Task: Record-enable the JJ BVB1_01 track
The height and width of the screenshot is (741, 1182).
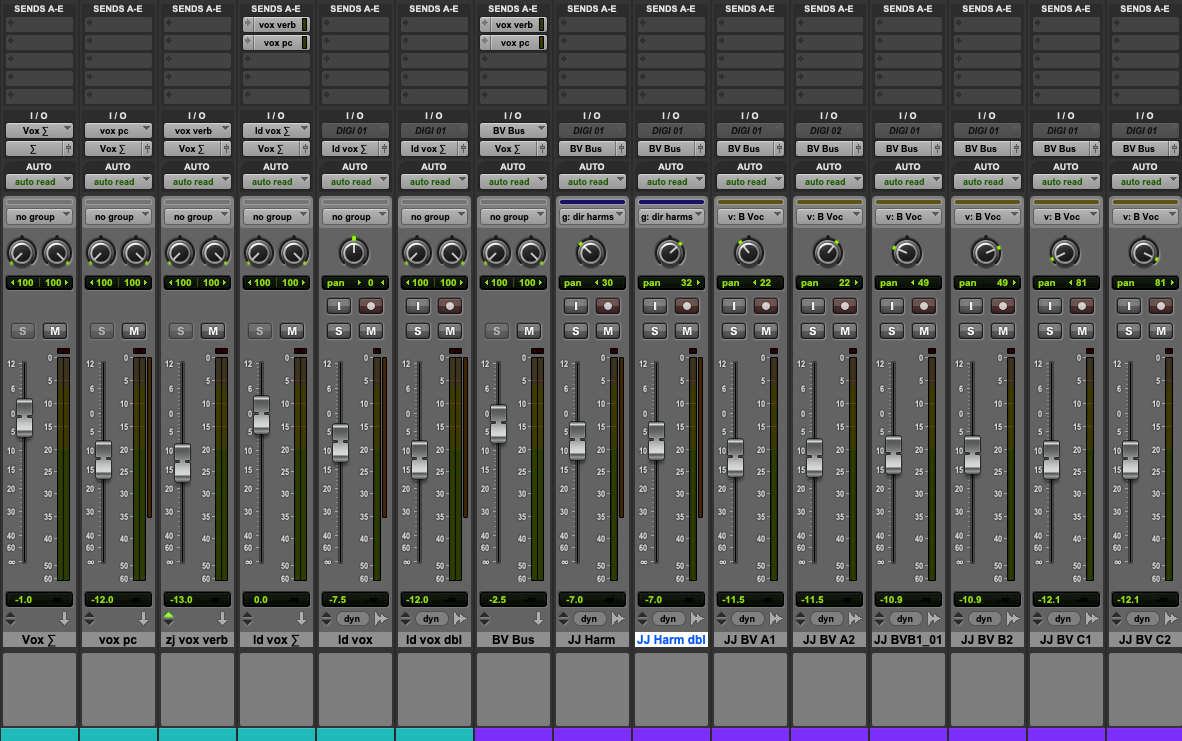Action: pyautogui.click(x=923, y=306)
